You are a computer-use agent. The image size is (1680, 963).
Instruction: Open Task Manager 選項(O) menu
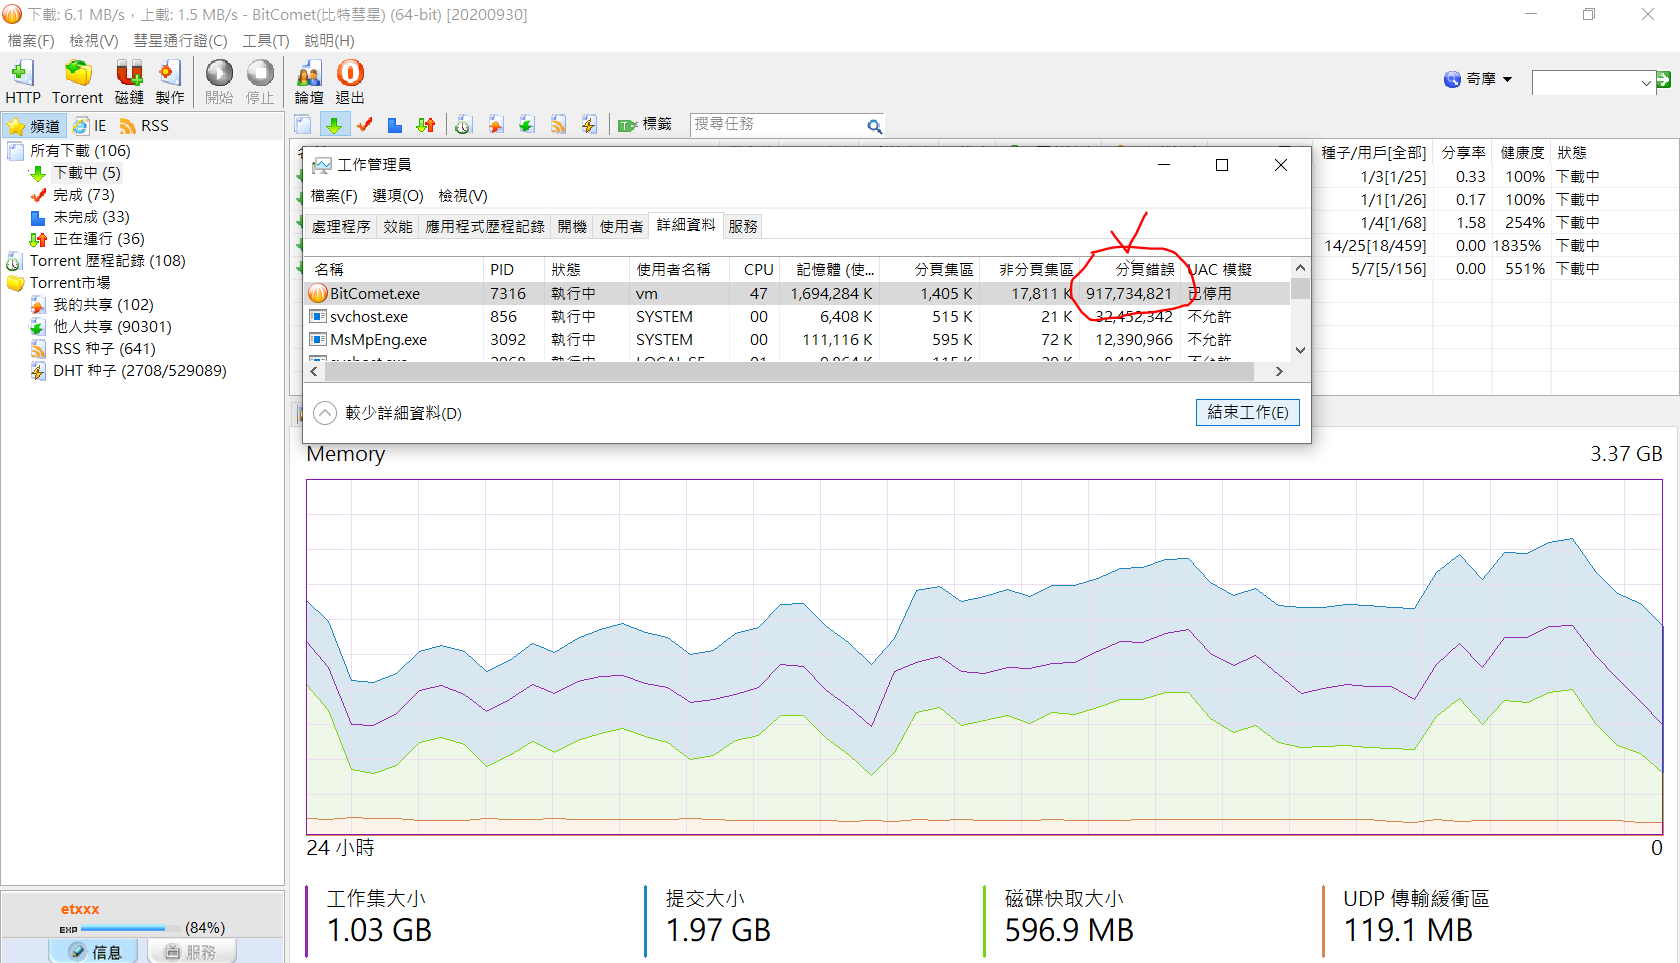click(x=398, y=196)
